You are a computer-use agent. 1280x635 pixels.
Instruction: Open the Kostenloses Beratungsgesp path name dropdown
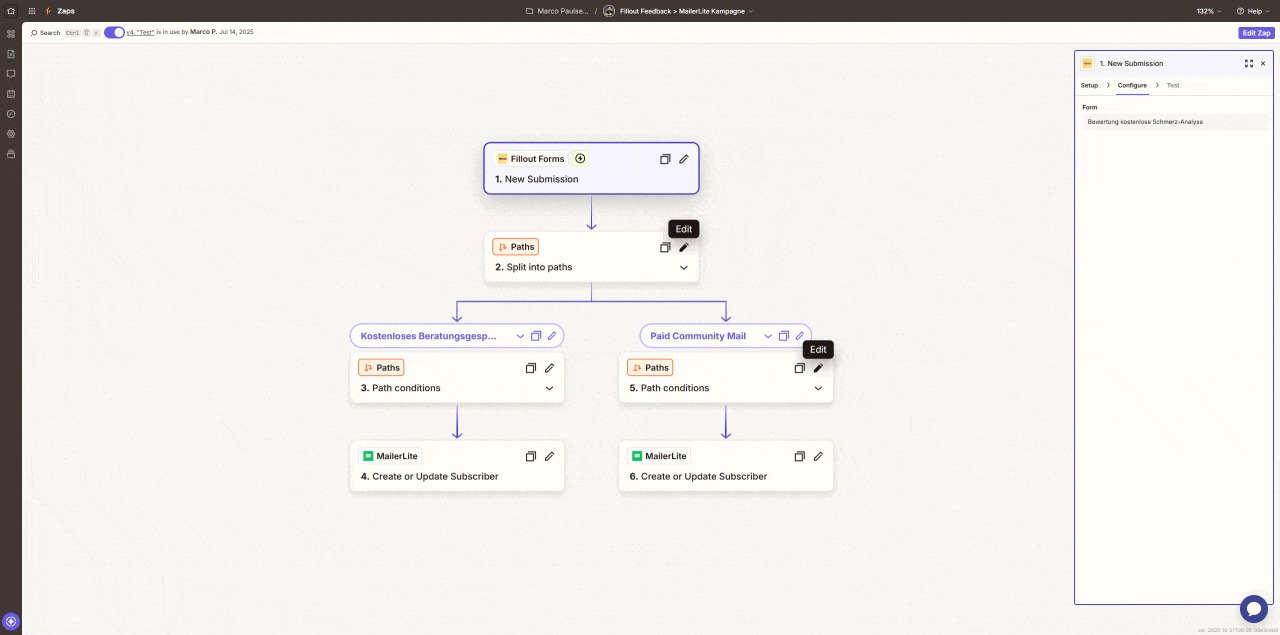pyautogui.click(x=520, y=335)
